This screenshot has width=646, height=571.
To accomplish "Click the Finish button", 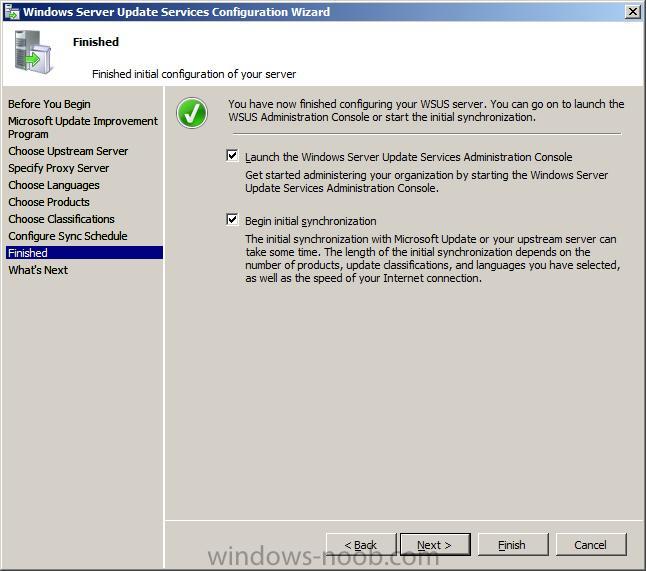I will 513,545.
